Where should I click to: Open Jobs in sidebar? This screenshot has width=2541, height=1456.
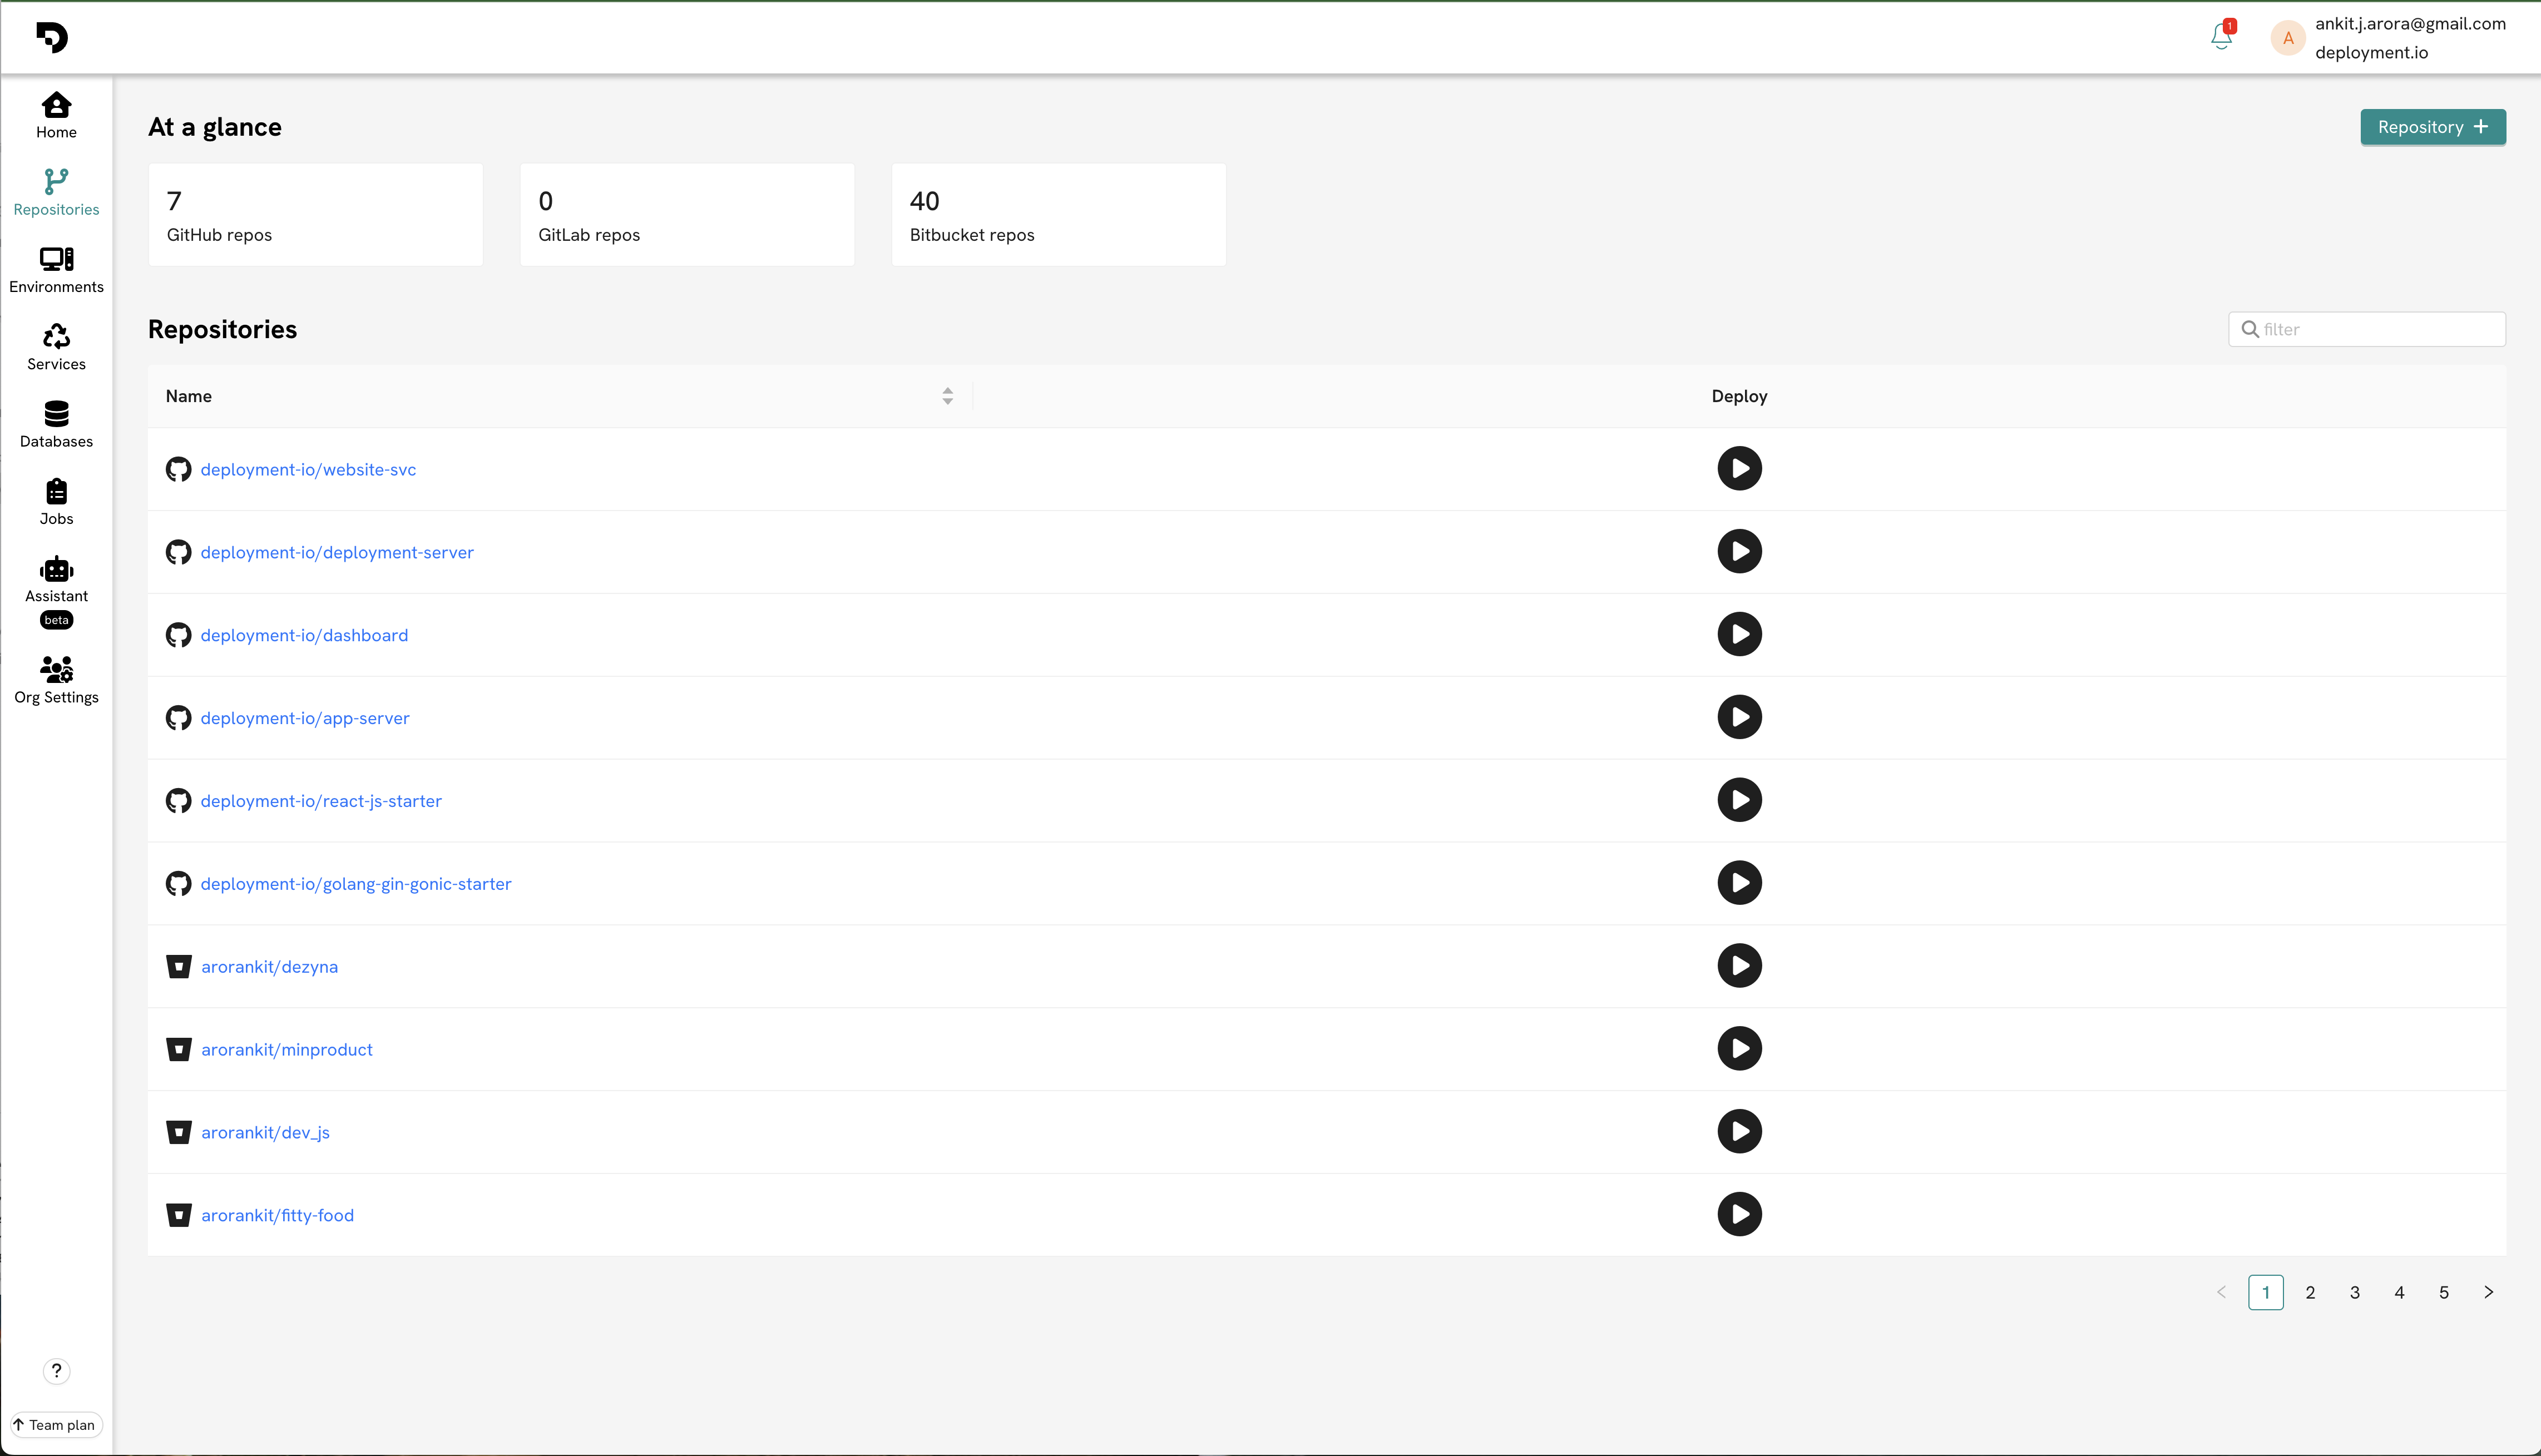56,502
